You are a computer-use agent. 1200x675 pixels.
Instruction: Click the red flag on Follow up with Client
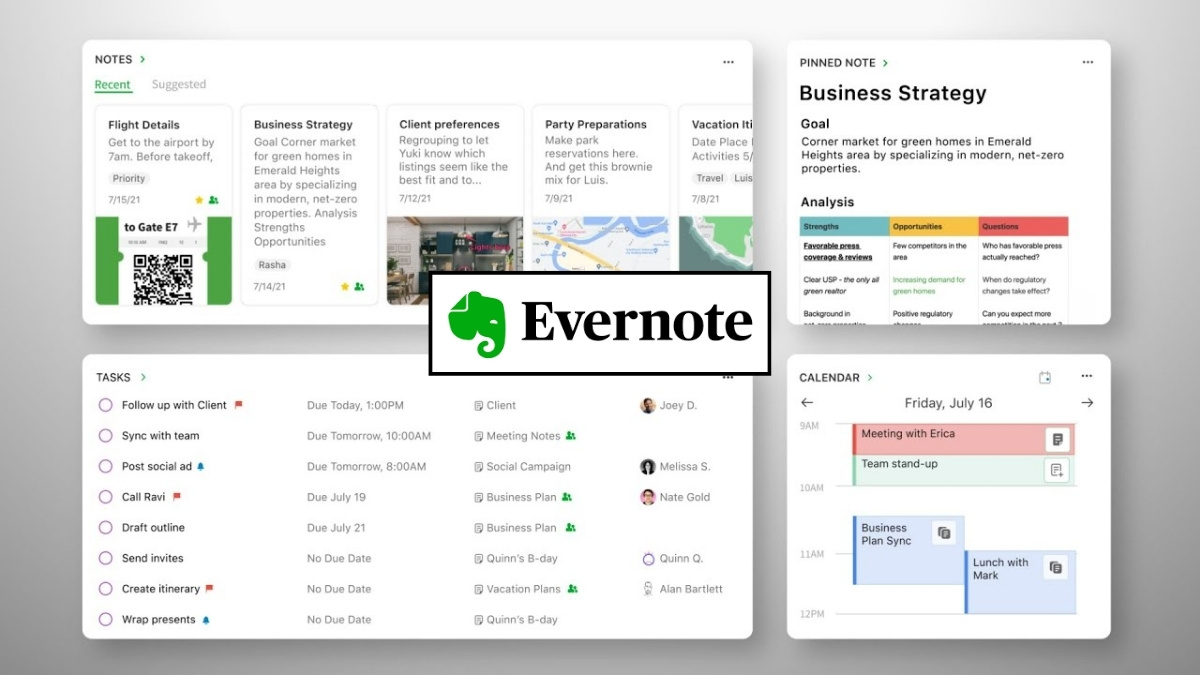coord(236,405)
